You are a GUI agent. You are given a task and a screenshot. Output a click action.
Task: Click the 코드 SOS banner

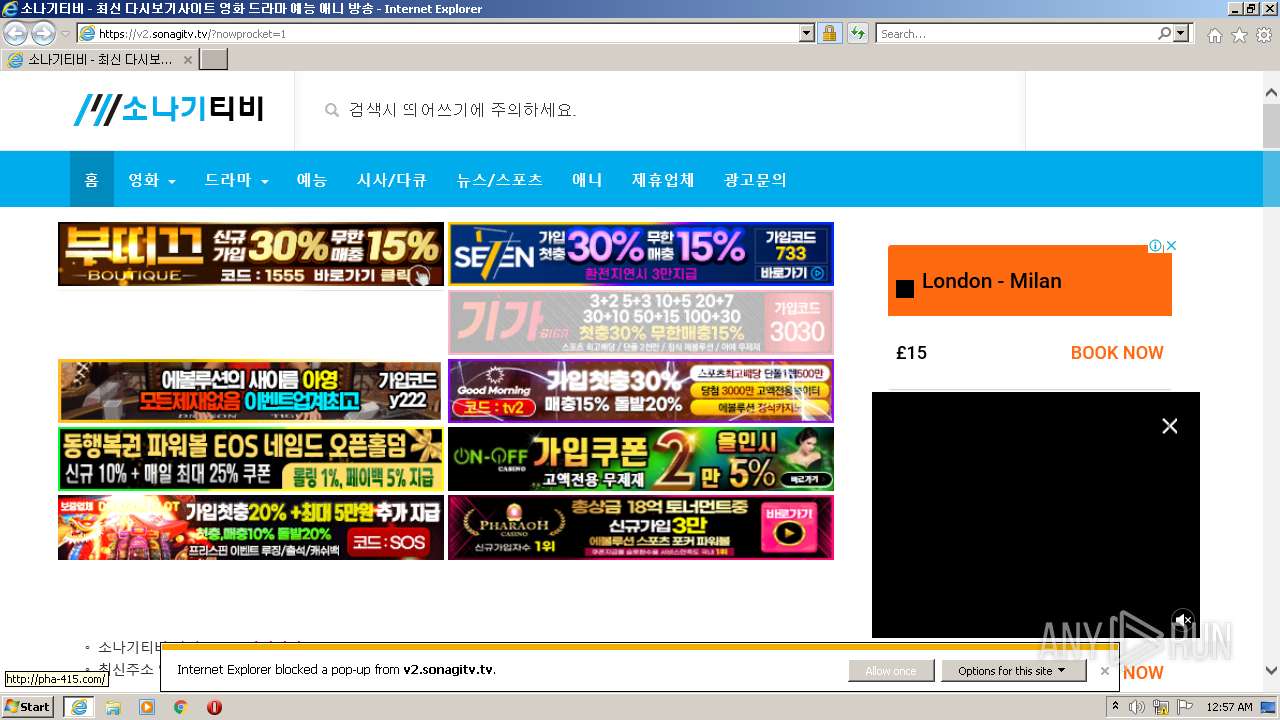(x=251, y=527)
